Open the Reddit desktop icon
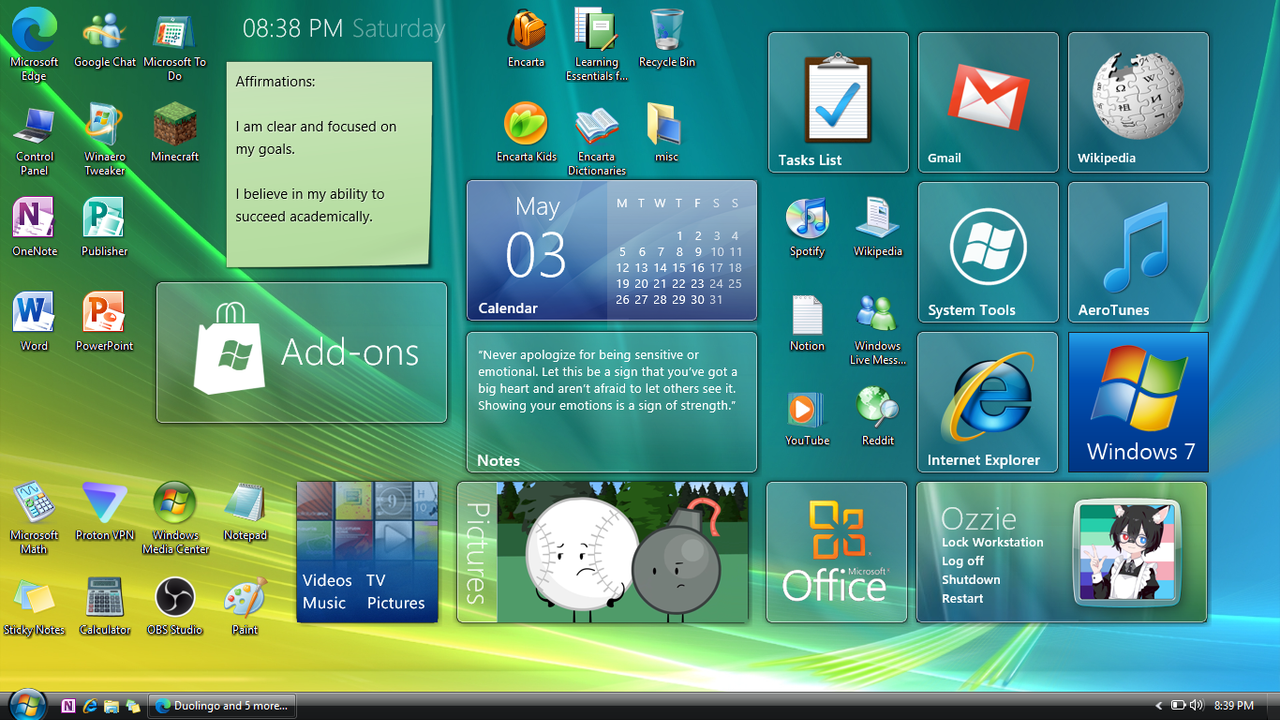 (877, 417)
